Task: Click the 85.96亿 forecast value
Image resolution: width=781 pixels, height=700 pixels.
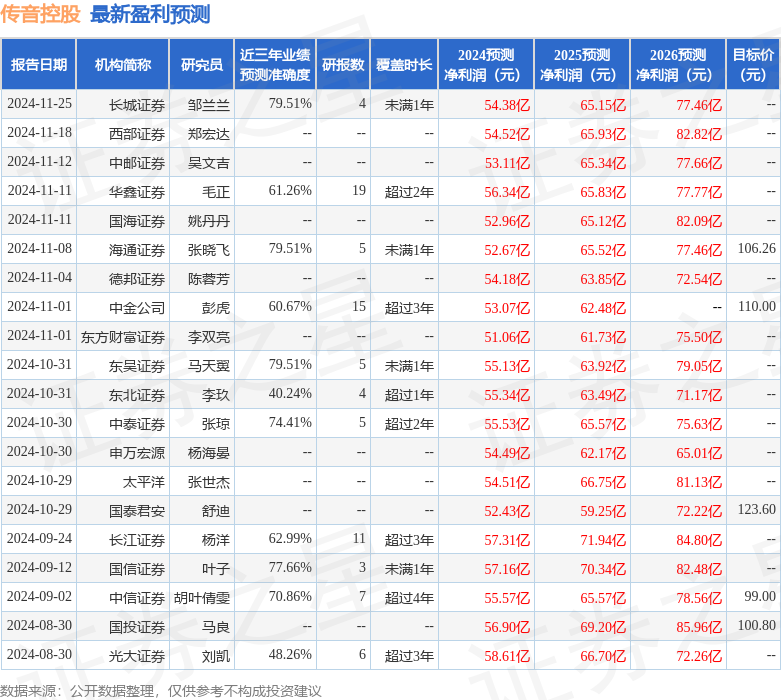Action: coord(699,627)
